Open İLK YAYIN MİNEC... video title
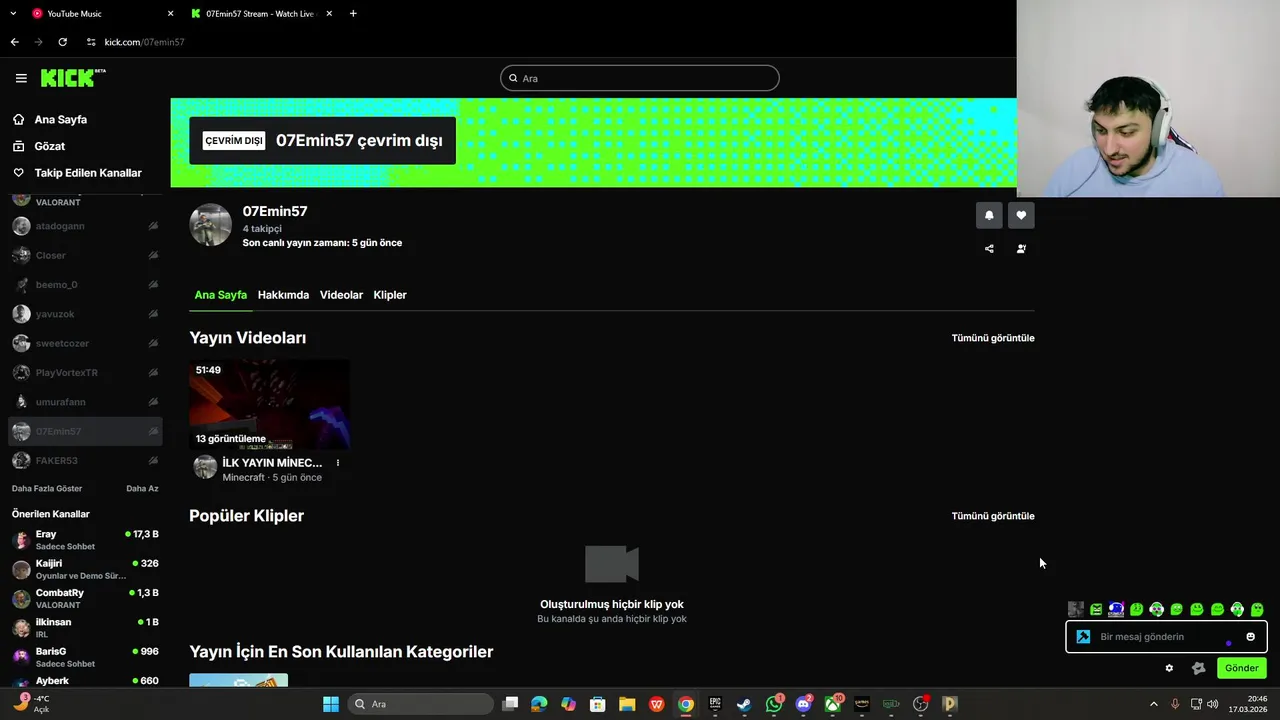Viewport: 1280px width, 720px height. click(272, 463)
